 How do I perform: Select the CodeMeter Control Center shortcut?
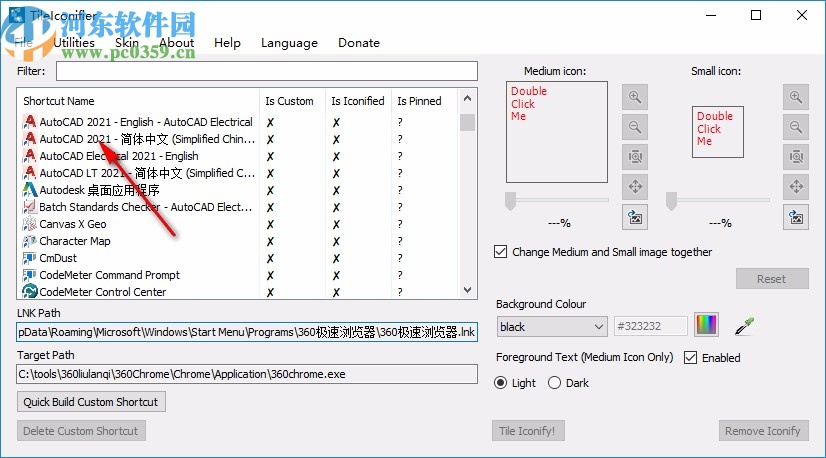[x=103, y=291]
